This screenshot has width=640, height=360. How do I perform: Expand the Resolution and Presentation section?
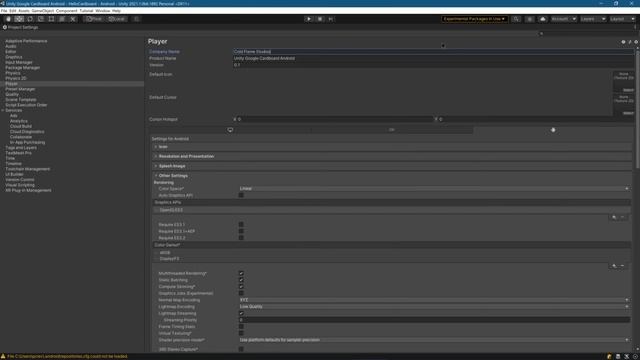point(391,156)
